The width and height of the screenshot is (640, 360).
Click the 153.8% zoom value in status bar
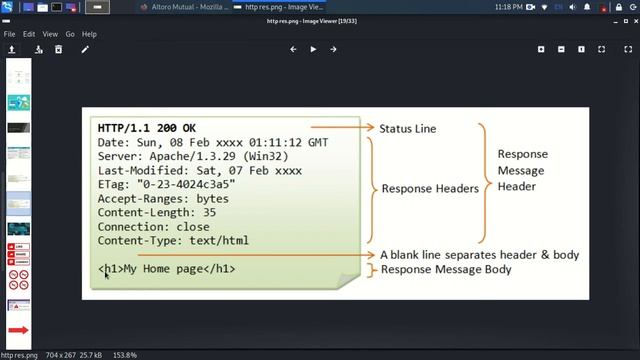coord(125,356)
